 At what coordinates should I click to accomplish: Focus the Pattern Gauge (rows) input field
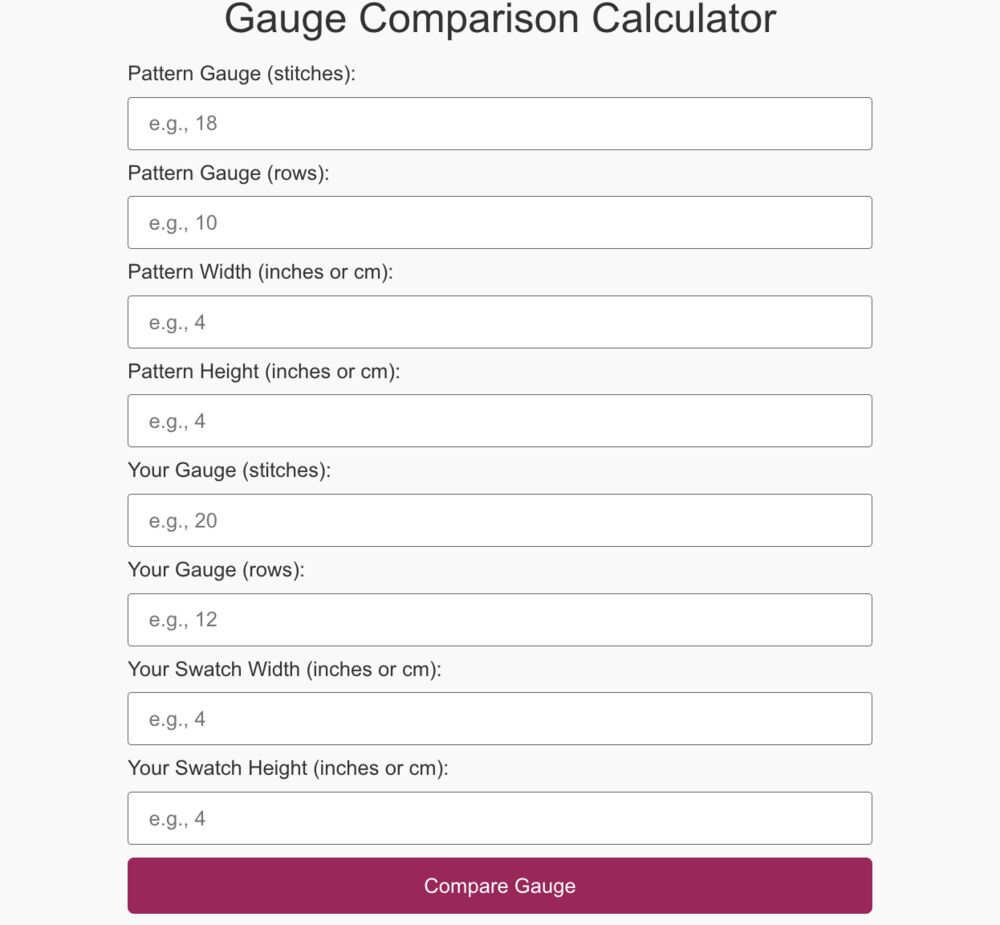(500, 222)
